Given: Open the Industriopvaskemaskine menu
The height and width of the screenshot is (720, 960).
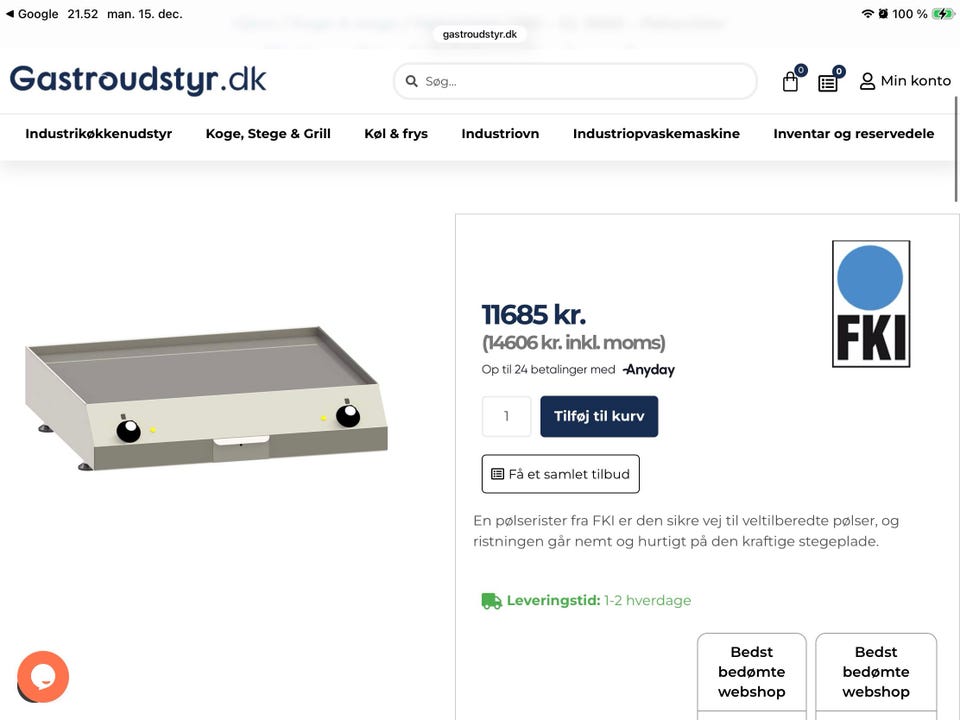Looking at the screenshot, I should tap(656, 133).
